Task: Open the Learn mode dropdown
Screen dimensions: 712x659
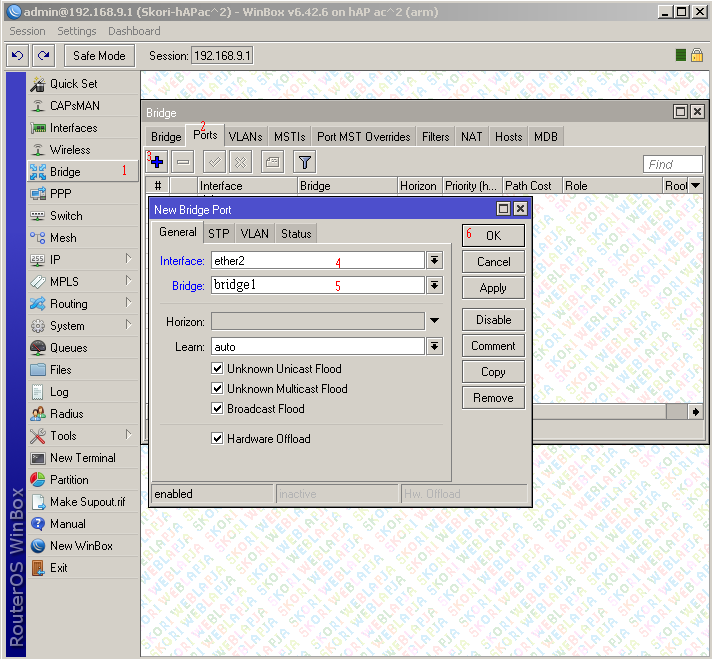Action: 434,346
